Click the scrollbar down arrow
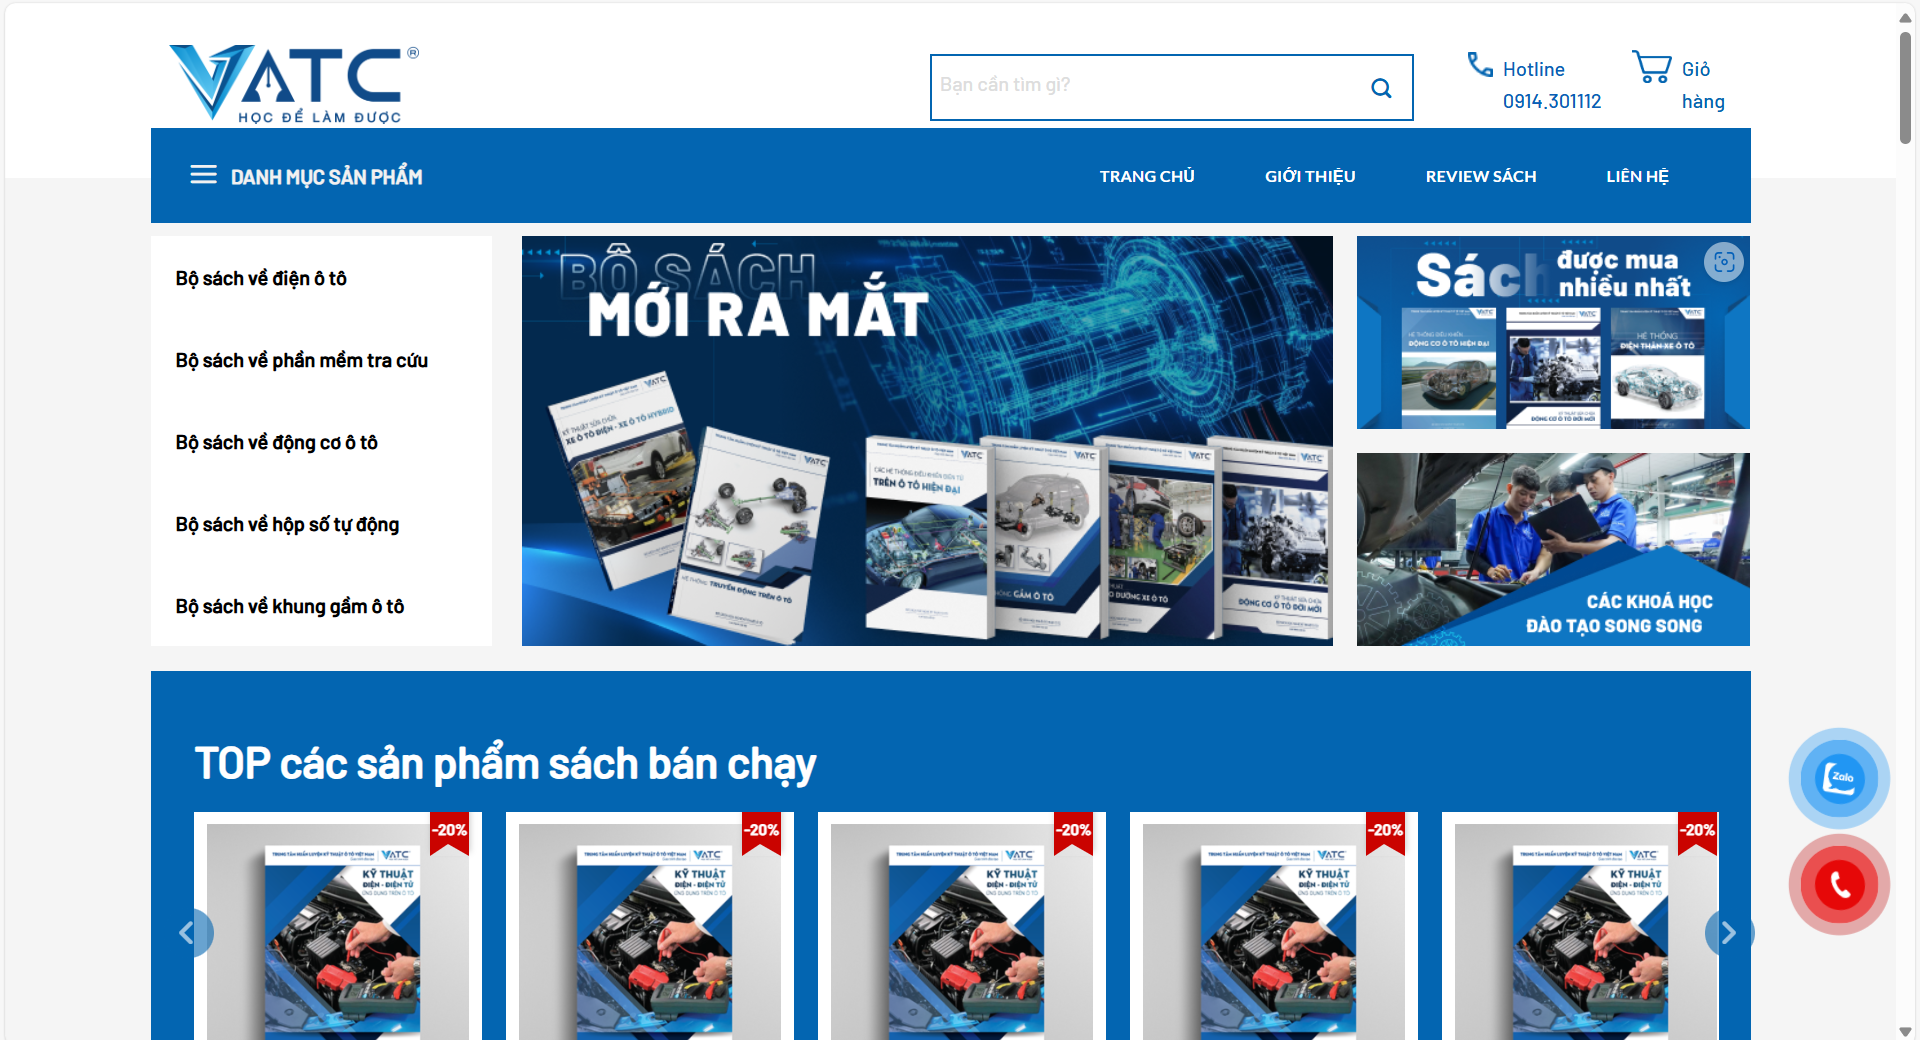 pyautogui.click(x=1906, y=1031)
